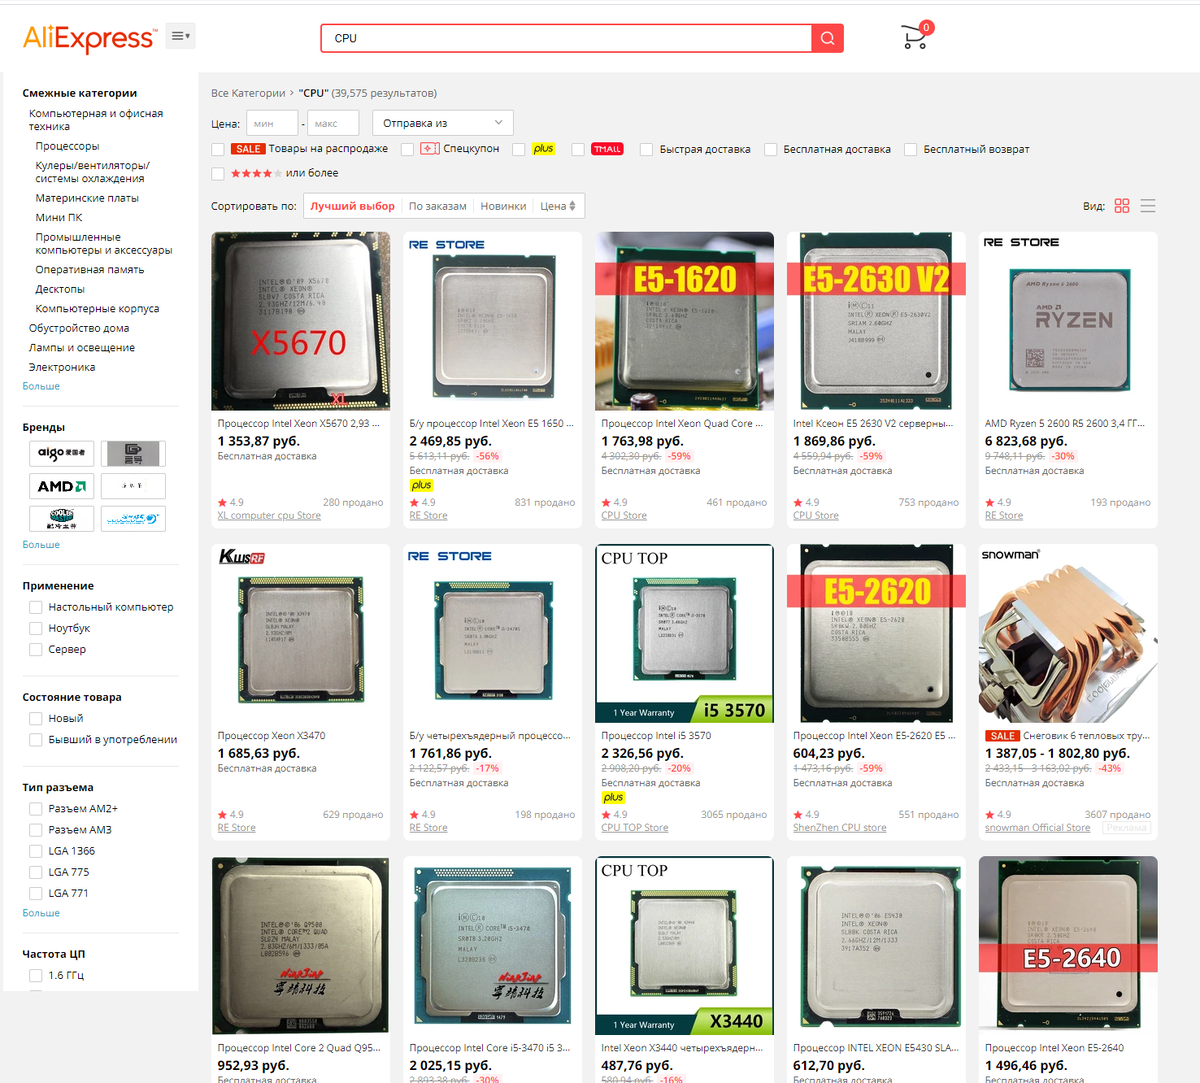Click the search field containing CPU

[x=566, y=38]
